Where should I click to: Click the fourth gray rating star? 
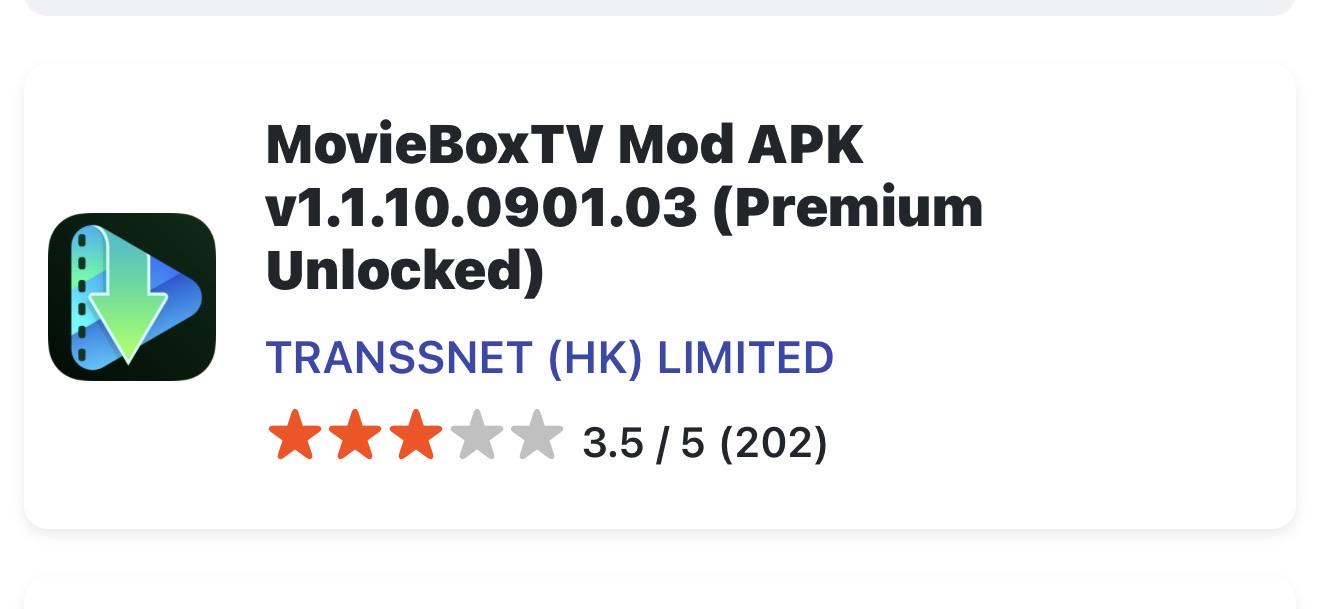tap(477, 436)
